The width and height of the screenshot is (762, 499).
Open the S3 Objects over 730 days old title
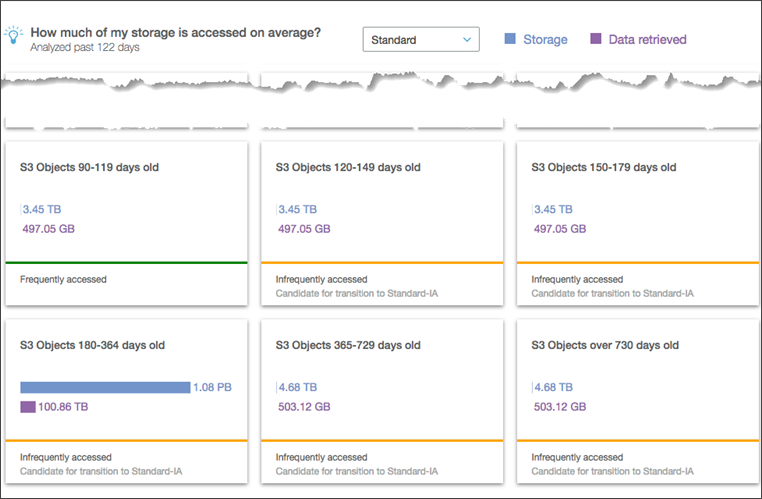pyautogui.click(x=604, y=345)
